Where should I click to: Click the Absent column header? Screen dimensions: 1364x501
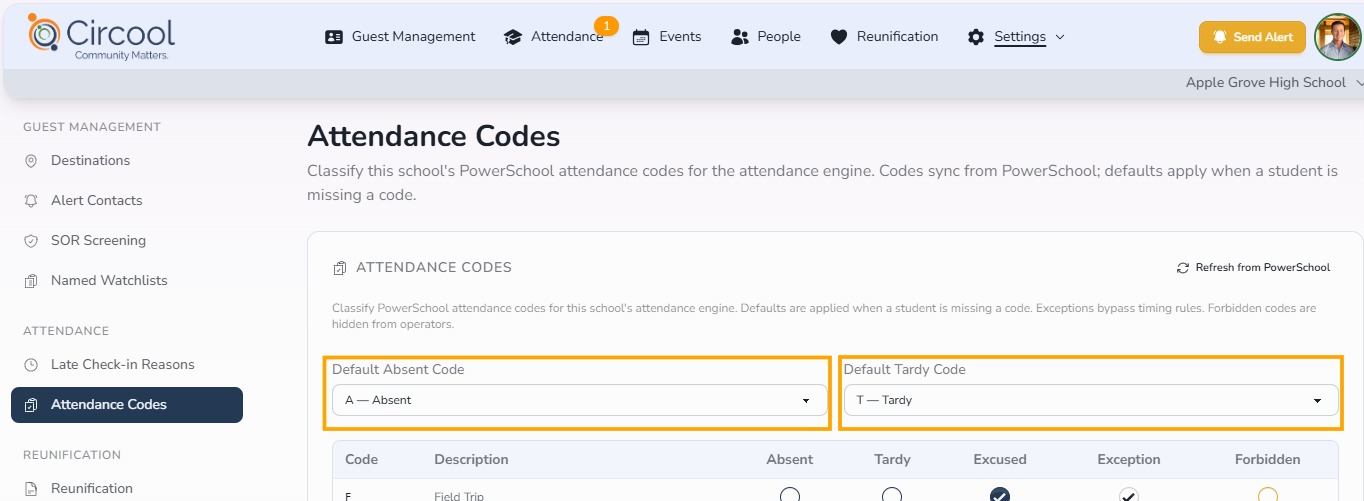(790, 460)
